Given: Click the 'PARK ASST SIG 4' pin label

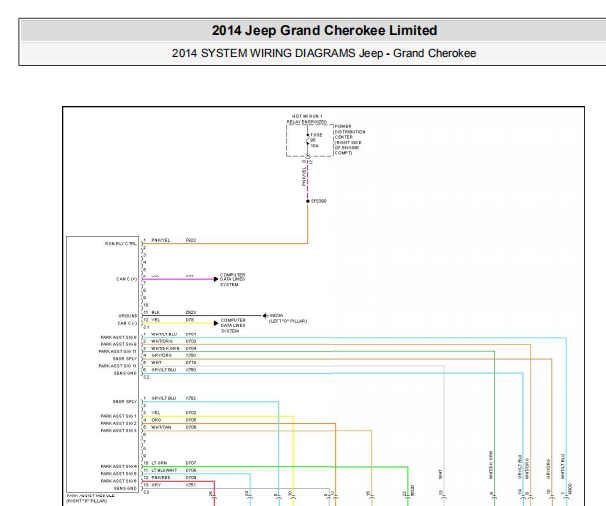Looking at the screenshot, I should tap(119, 467).
